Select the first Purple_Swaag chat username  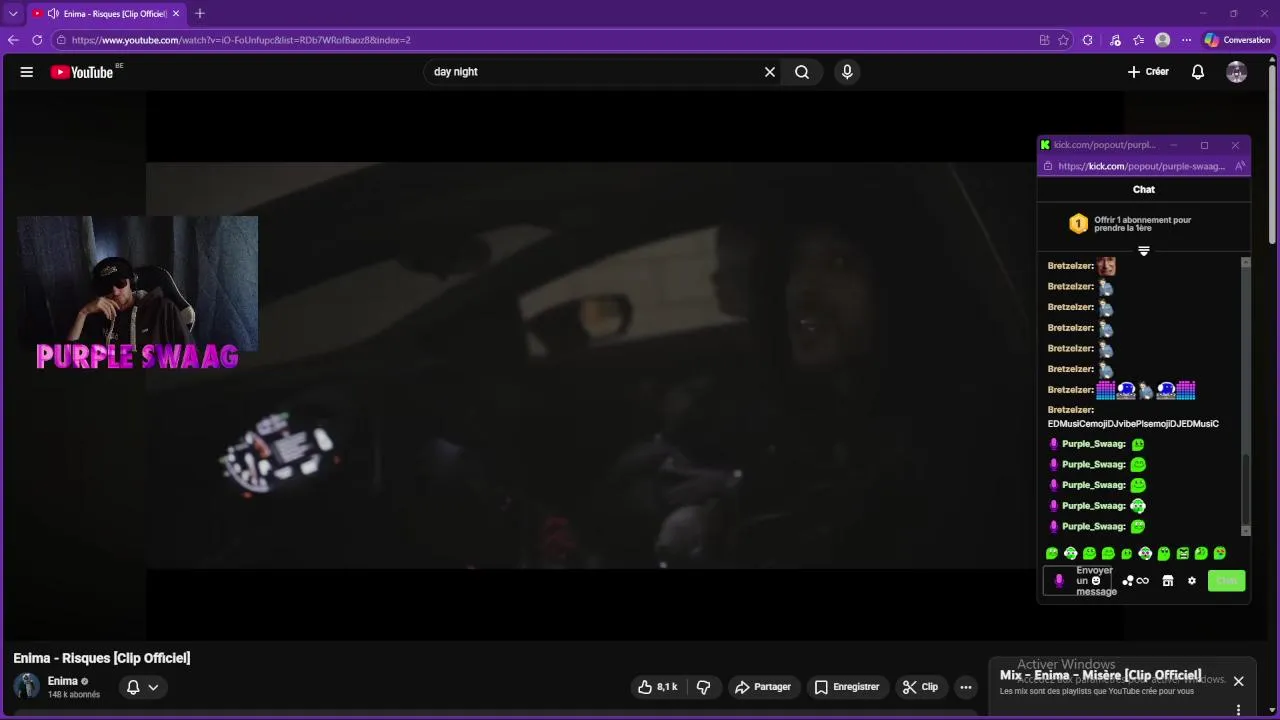click(x=1093, y=444)
